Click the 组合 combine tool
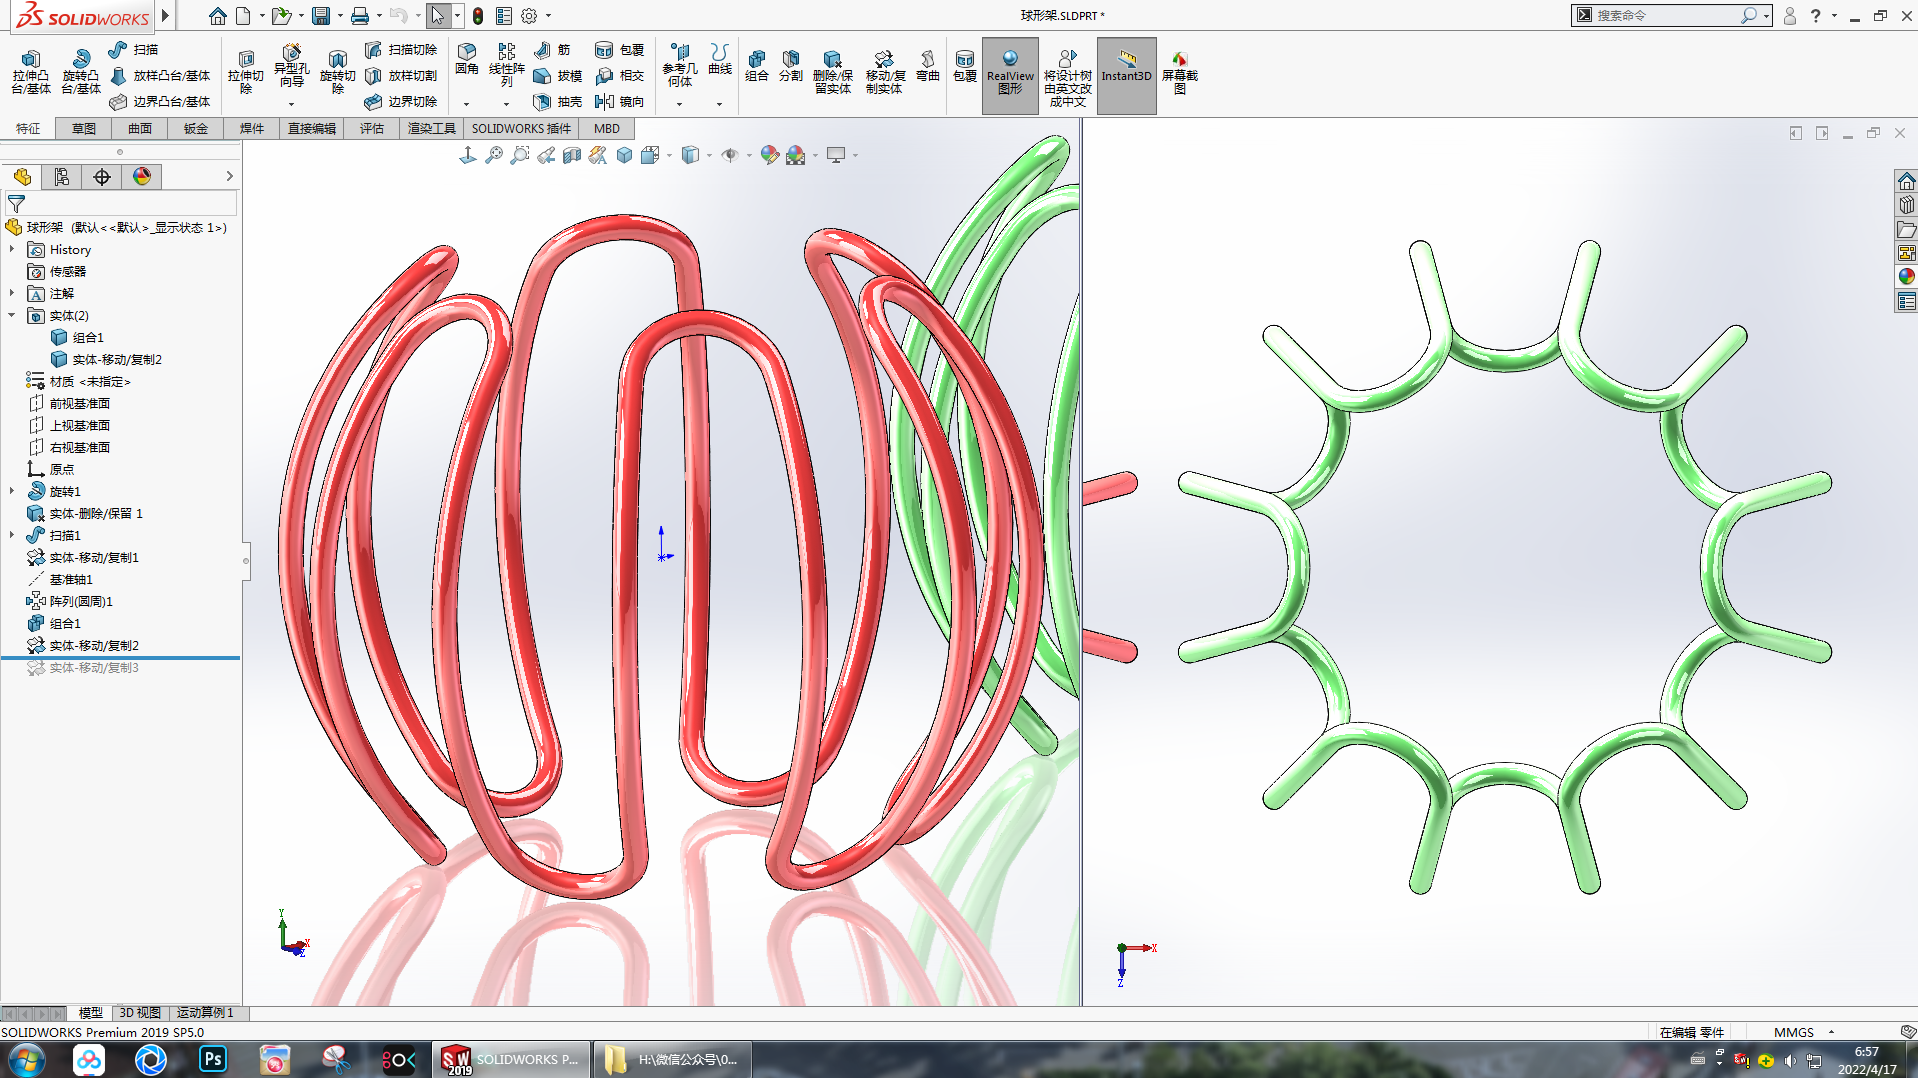 pos(757,66)
